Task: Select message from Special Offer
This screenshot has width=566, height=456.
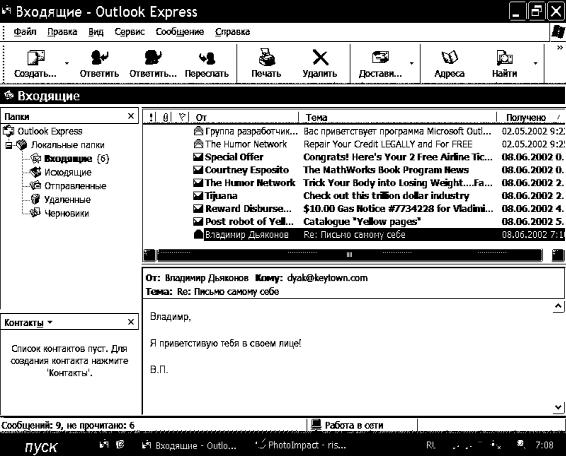Action: coord(354,157)
